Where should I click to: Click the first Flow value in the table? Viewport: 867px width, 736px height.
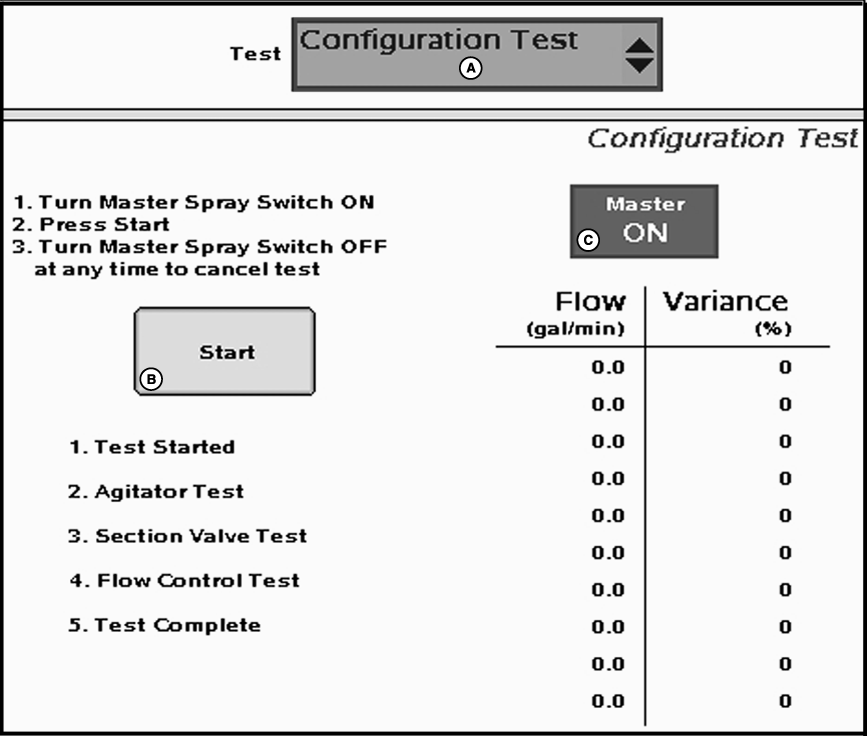coord(608,367)
